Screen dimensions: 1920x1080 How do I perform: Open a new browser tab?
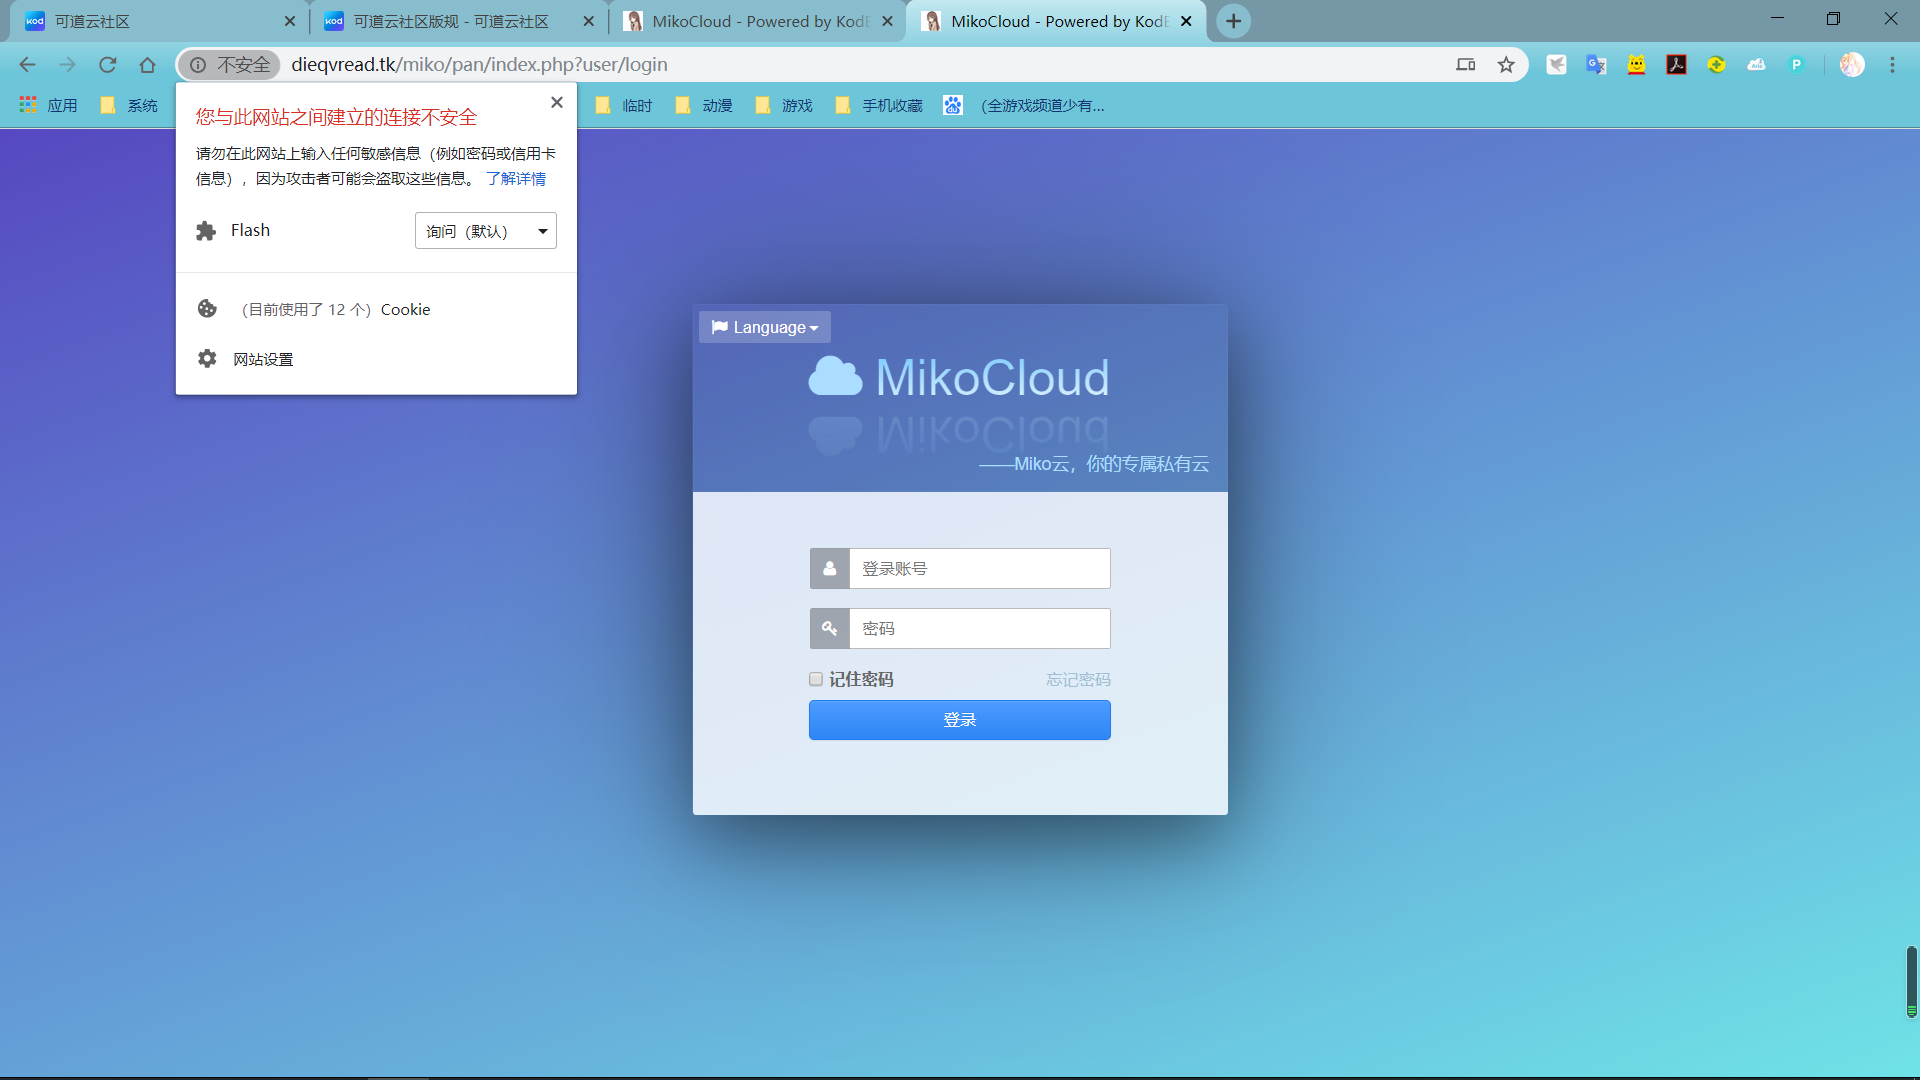click(x=1234, y=21)
